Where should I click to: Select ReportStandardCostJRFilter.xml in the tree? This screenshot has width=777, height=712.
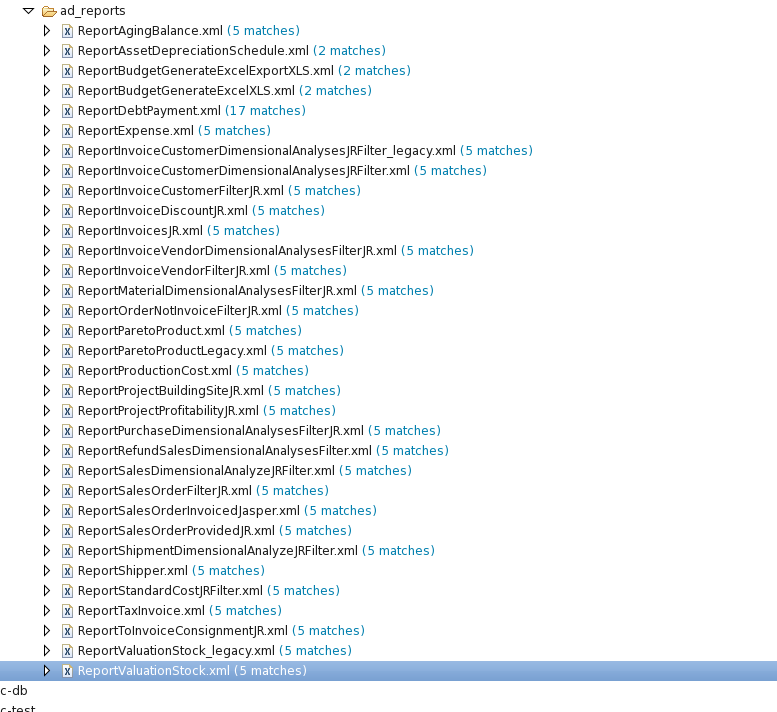coord(170,591)
